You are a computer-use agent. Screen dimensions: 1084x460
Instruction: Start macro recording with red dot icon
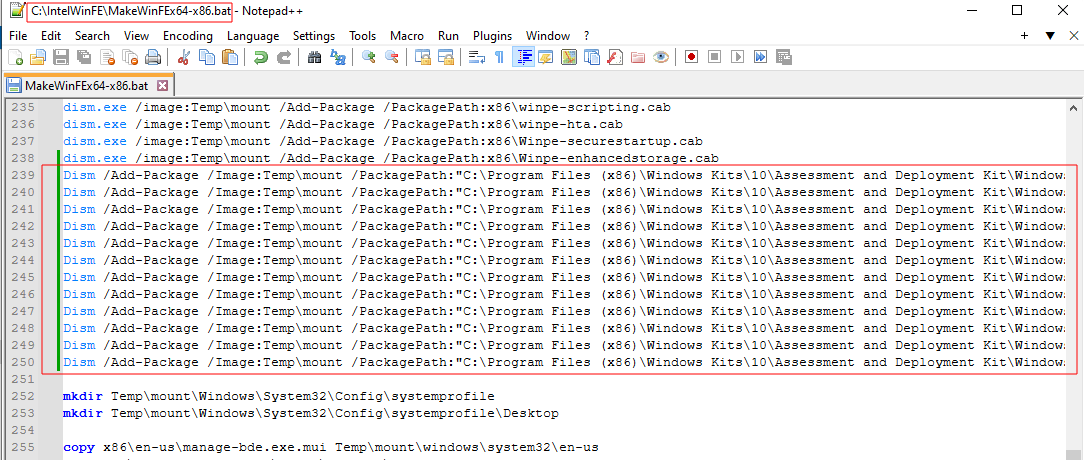[x=691, y=57]
